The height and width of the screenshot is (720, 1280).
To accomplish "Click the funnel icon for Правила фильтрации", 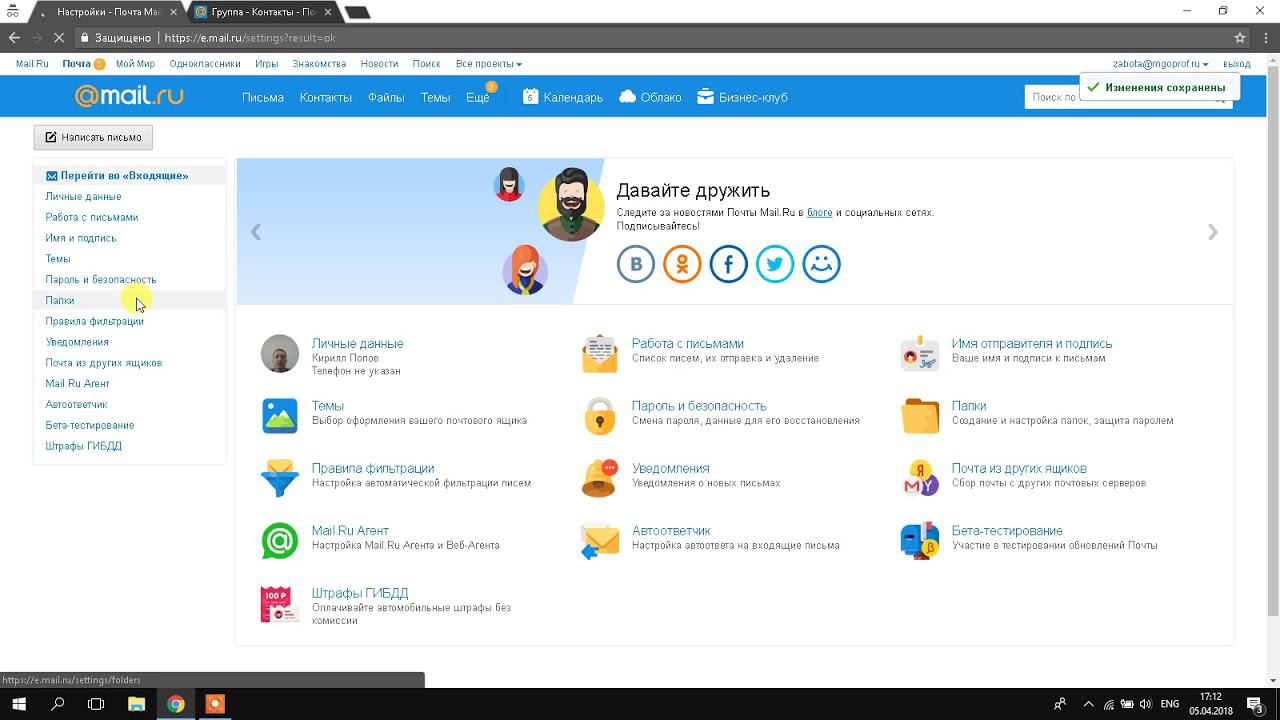I will click(x=280, y=478).
